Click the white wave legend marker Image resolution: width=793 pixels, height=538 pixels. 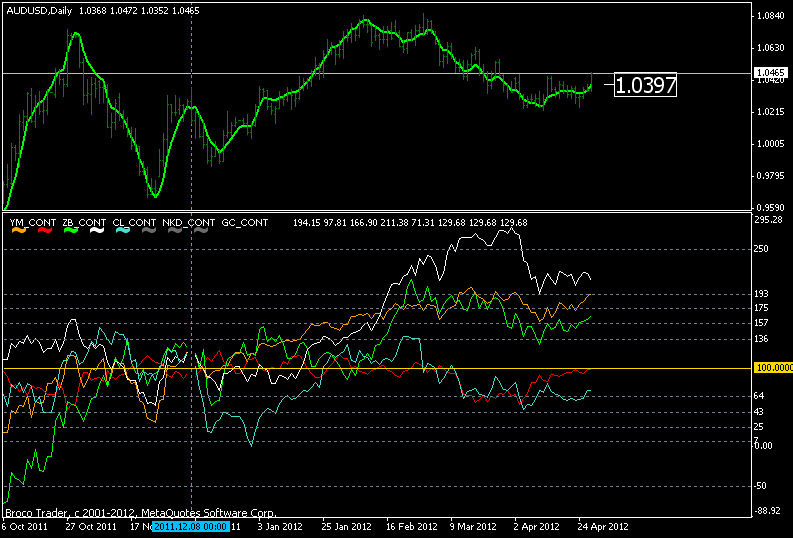97,231
